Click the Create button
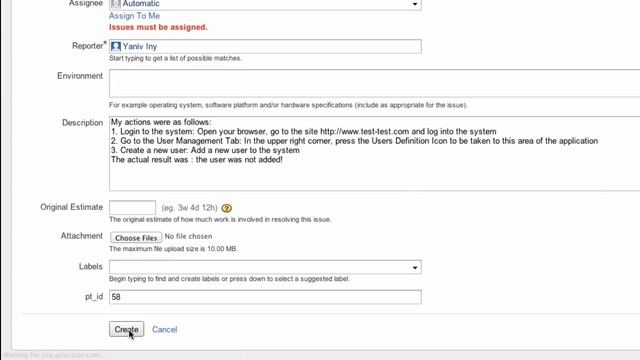Viewport: 640px width, 360px height. [x=127, y=329]
